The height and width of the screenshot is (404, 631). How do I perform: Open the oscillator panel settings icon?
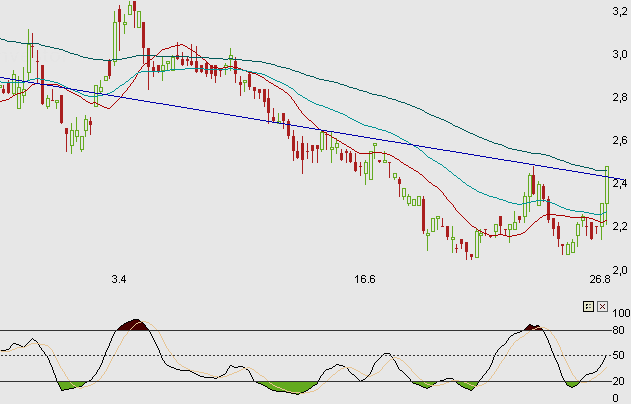588,308
